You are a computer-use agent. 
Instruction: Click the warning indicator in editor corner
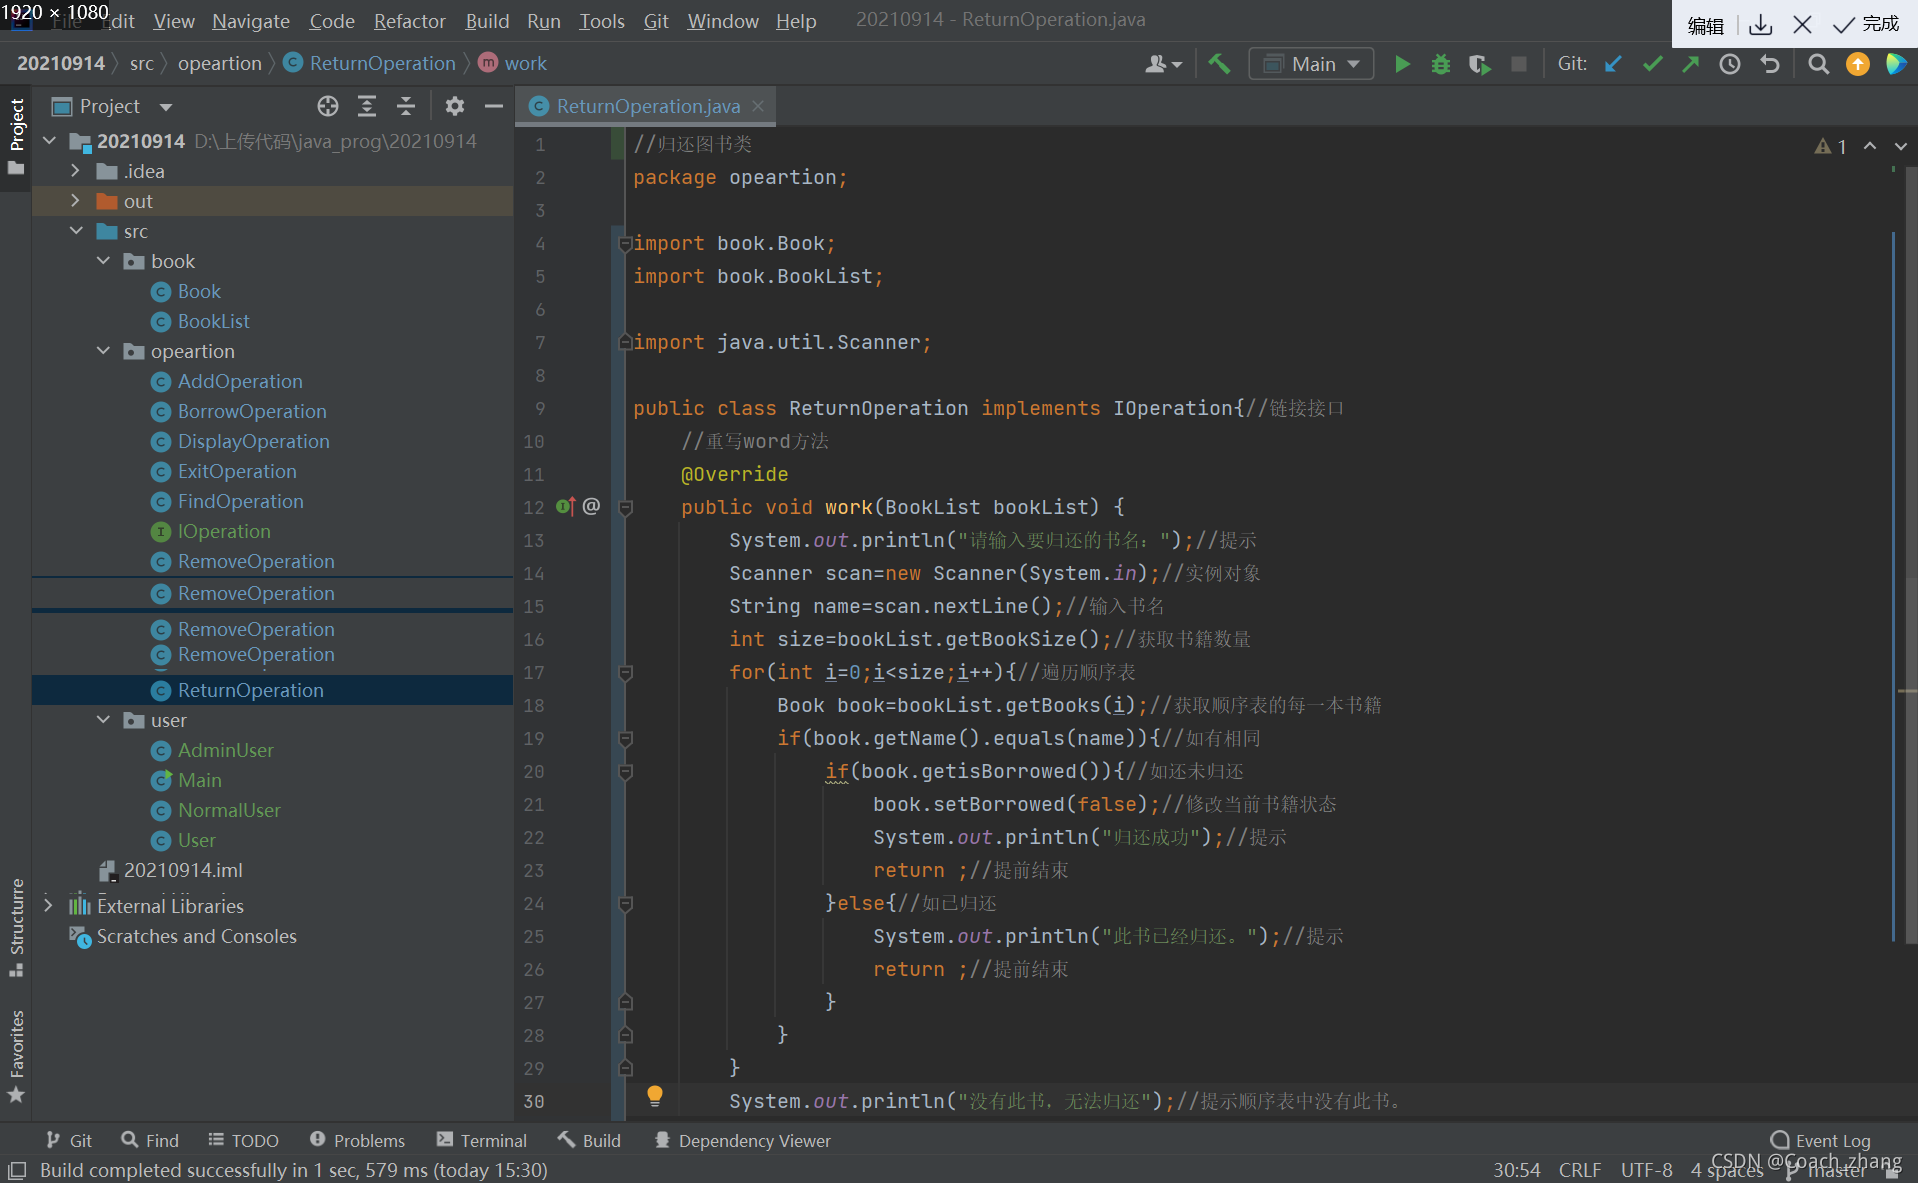[x=1830, y=146]
